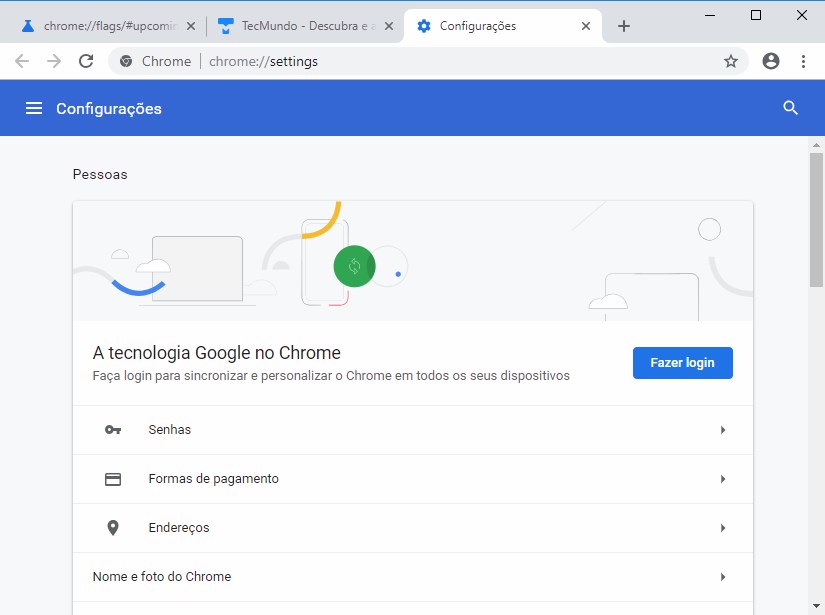Open a new tab with plus button
The image size is (825, 615).
(x=623, y=26)
